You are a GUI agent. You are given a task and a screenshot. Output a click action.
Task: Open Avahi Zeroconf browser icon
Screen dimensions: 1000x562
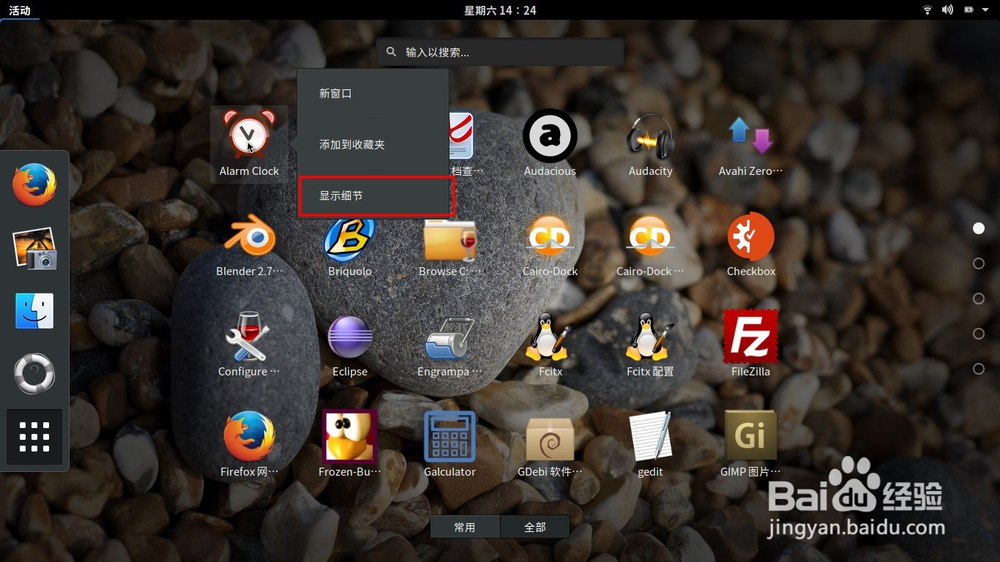tap(750, 135)
